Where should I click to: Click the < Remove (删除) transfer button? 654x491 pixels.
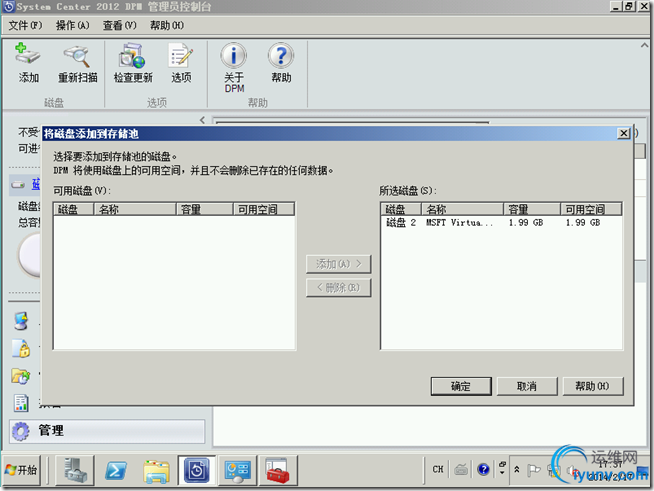click(x=338, y=287)
